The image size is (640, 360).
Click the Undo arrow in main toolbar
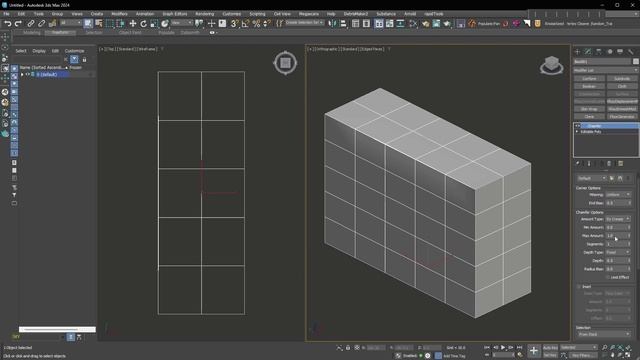[8, 24]
